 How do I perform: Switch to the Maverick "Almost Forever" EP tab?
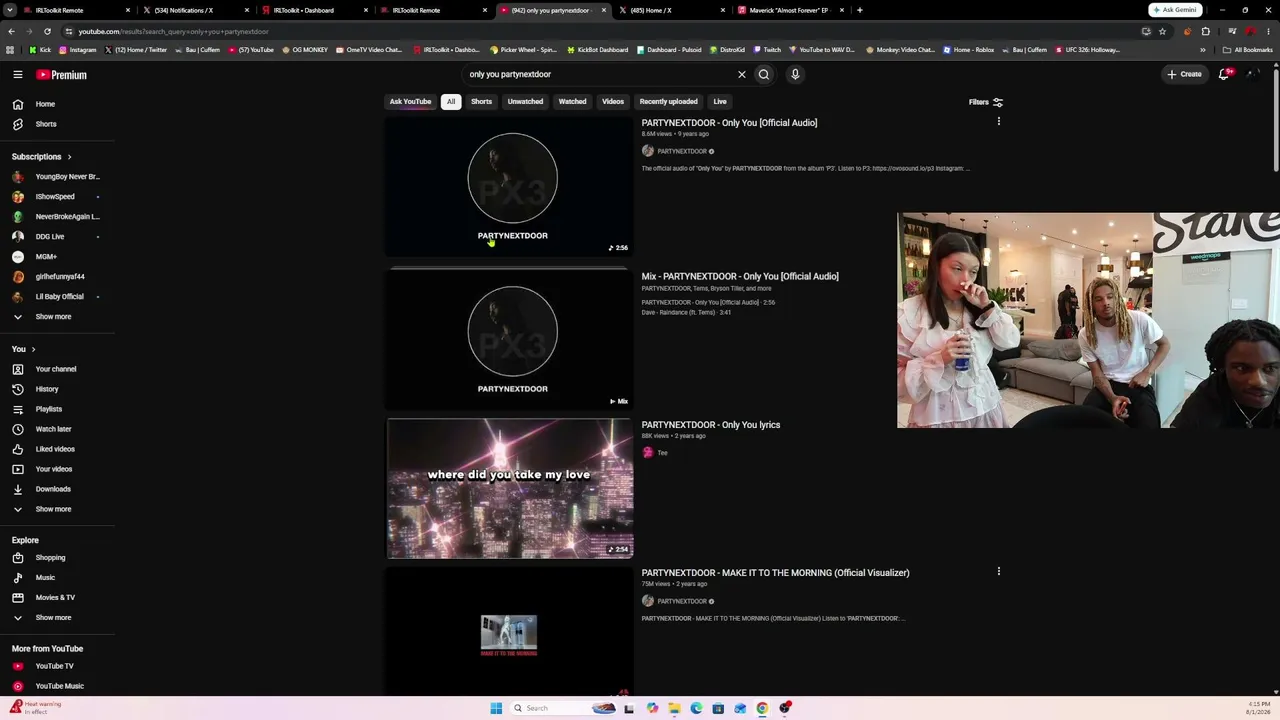[x=790, y=10]
